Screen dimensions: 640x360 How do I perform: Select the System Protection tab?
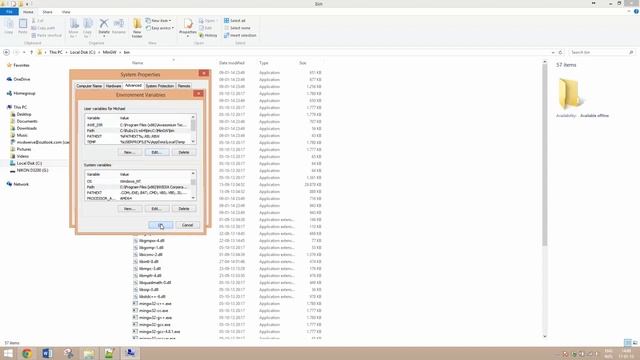coord(160,86)
